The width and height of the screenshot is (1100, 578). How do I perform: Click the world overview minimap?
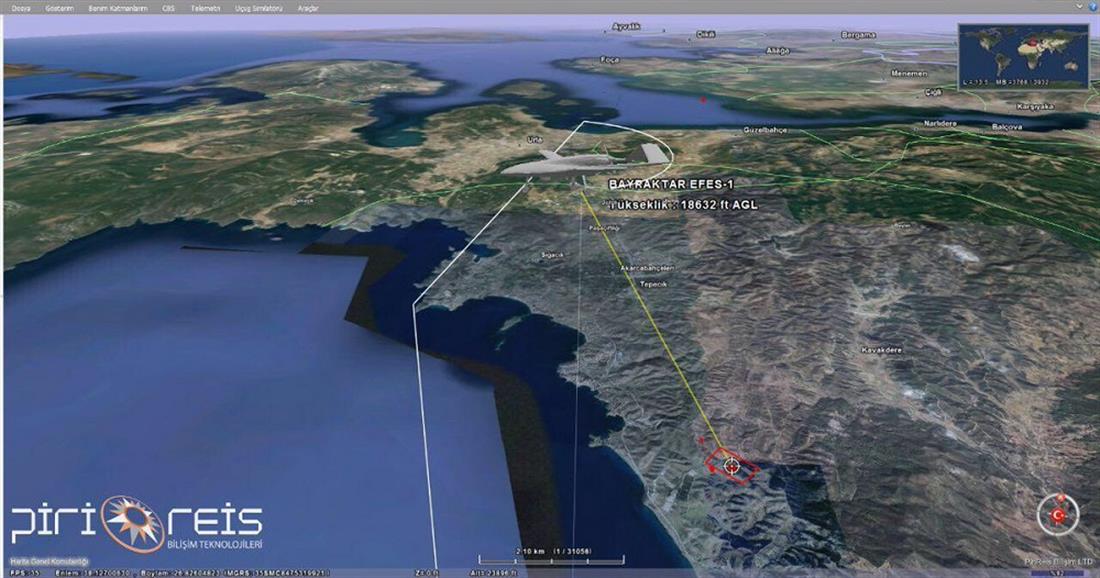click(1021, 54)
